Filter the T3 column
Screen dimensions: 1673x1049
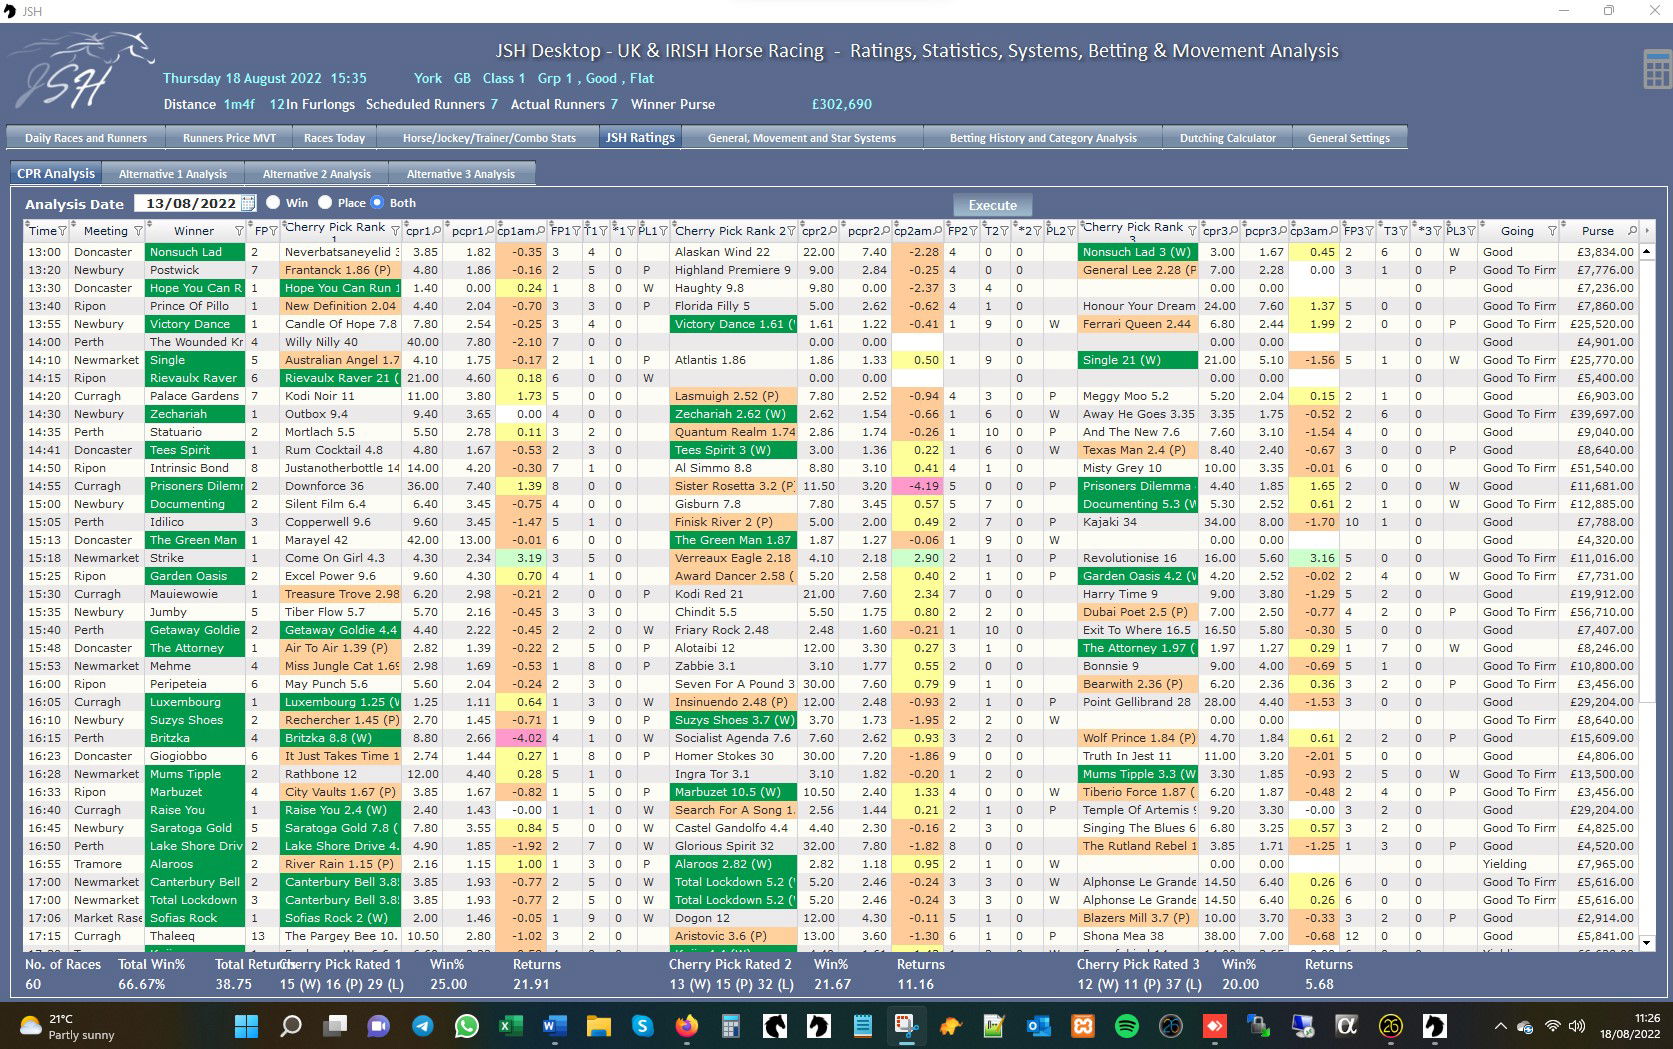point(1403,231)
